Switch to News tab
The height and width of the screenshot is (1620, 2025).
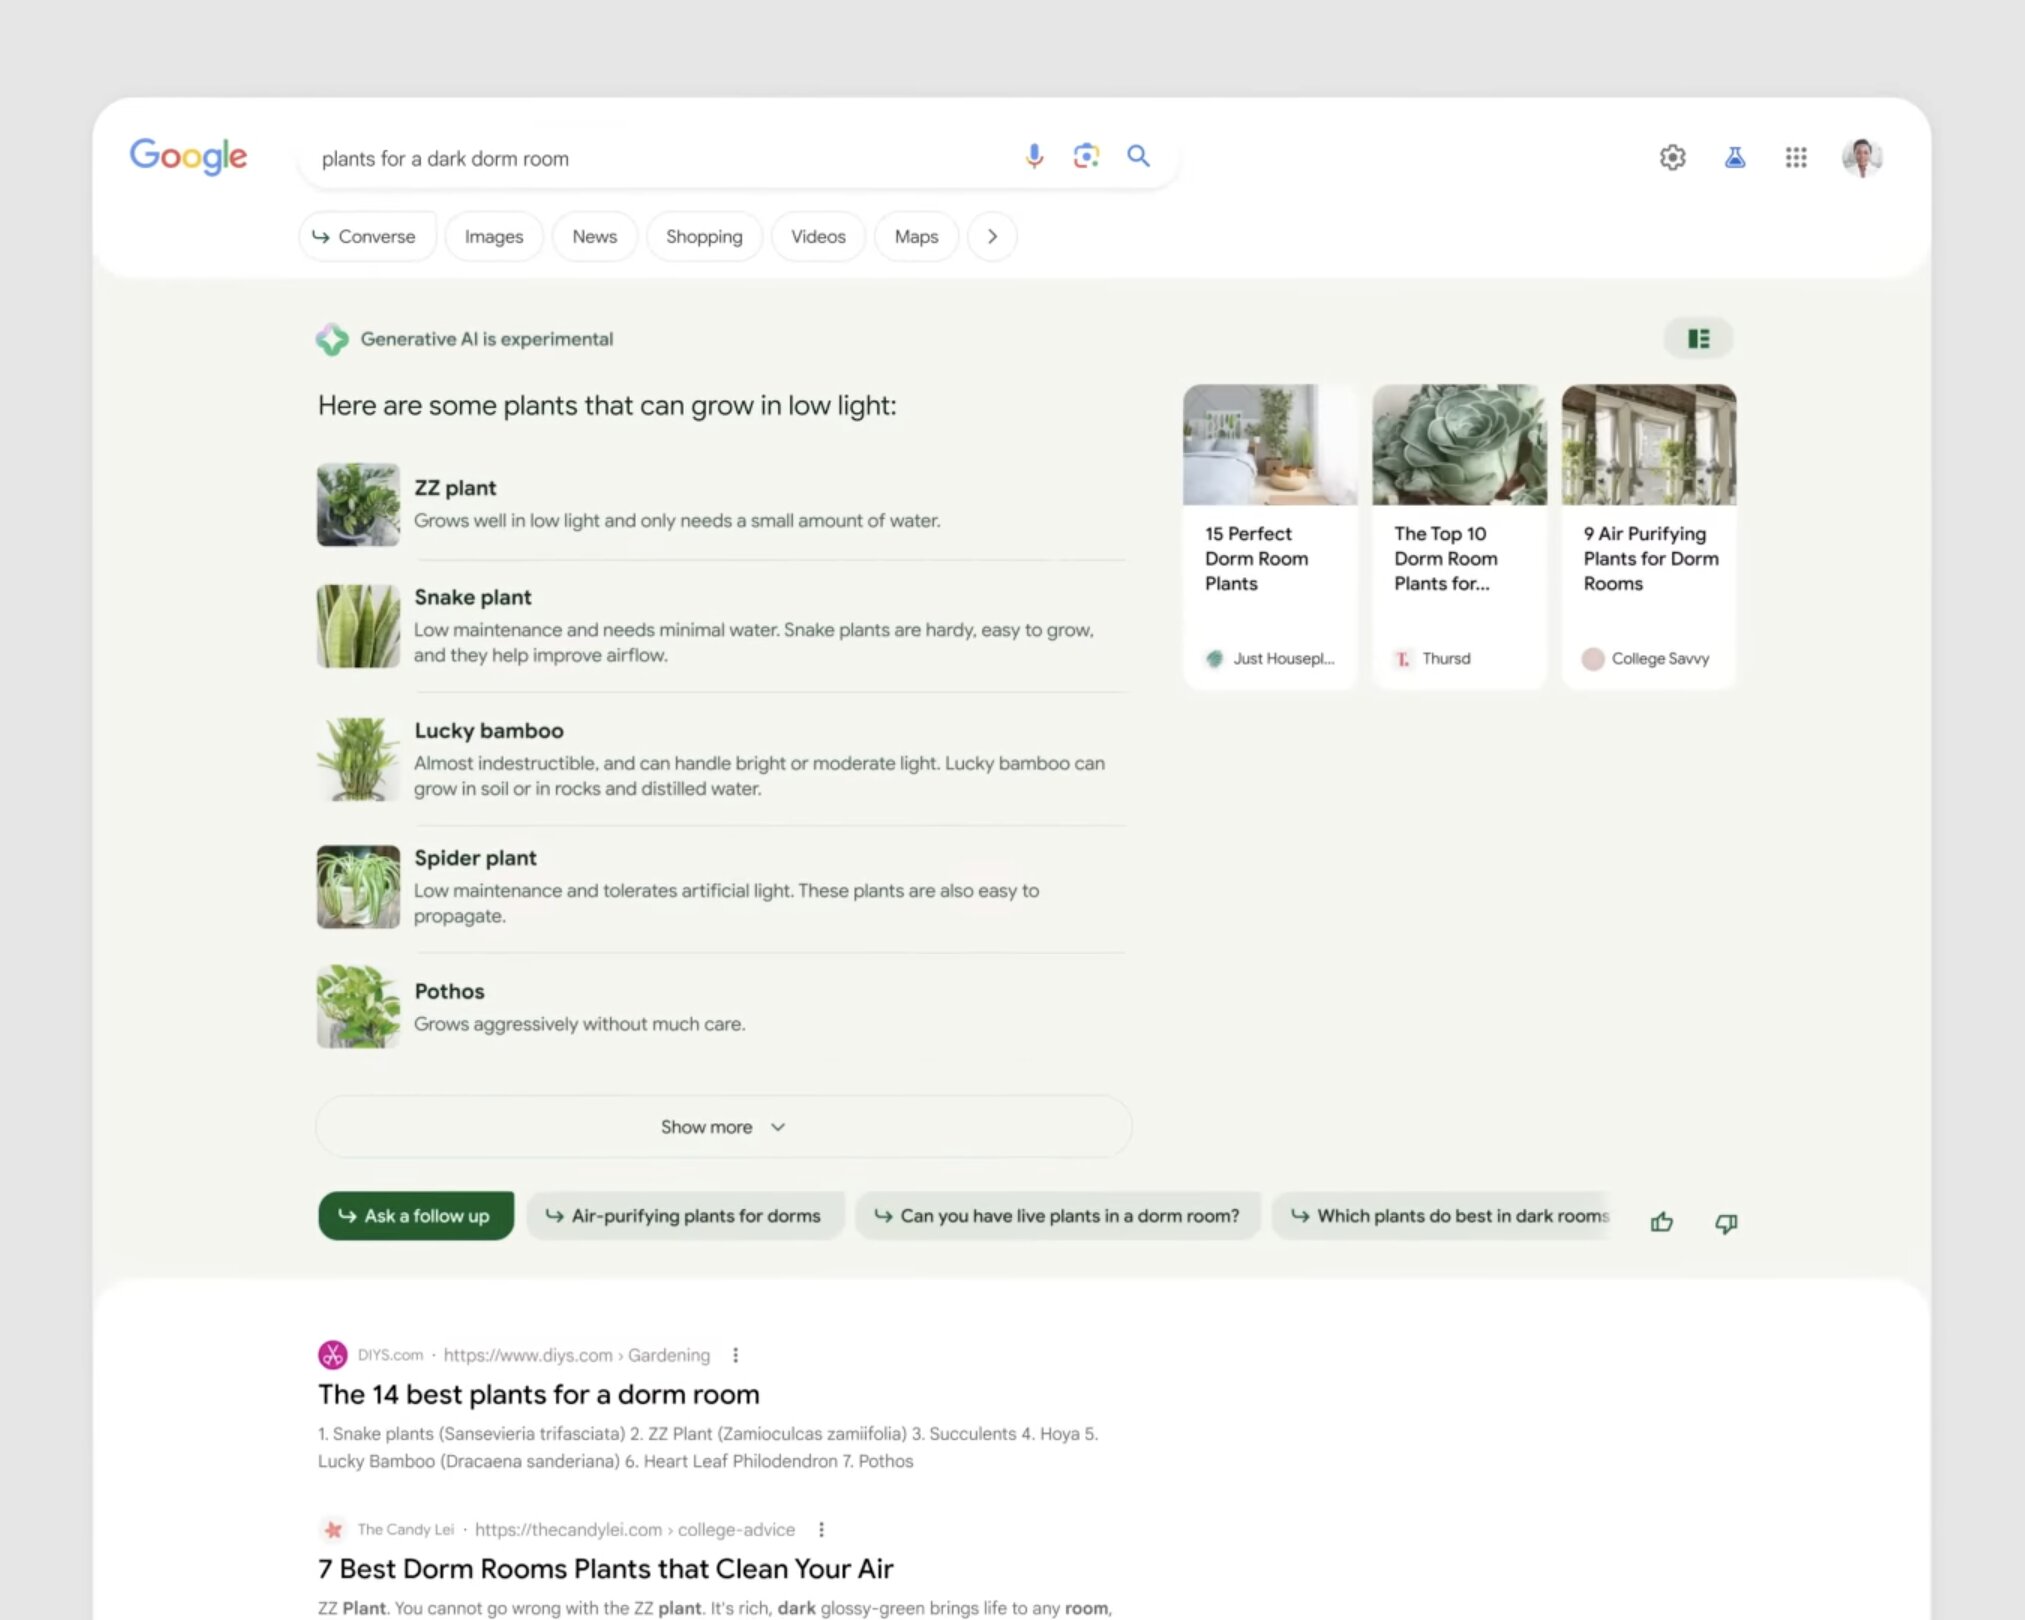tap(595, 237)
